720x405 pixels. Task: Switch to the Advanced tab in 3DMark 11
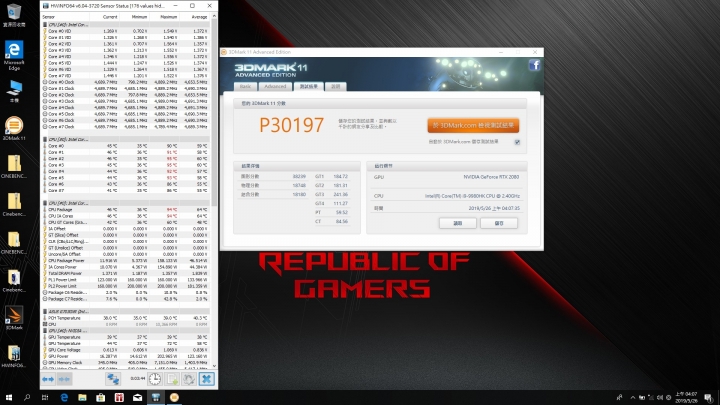click(x=275, y=86)
